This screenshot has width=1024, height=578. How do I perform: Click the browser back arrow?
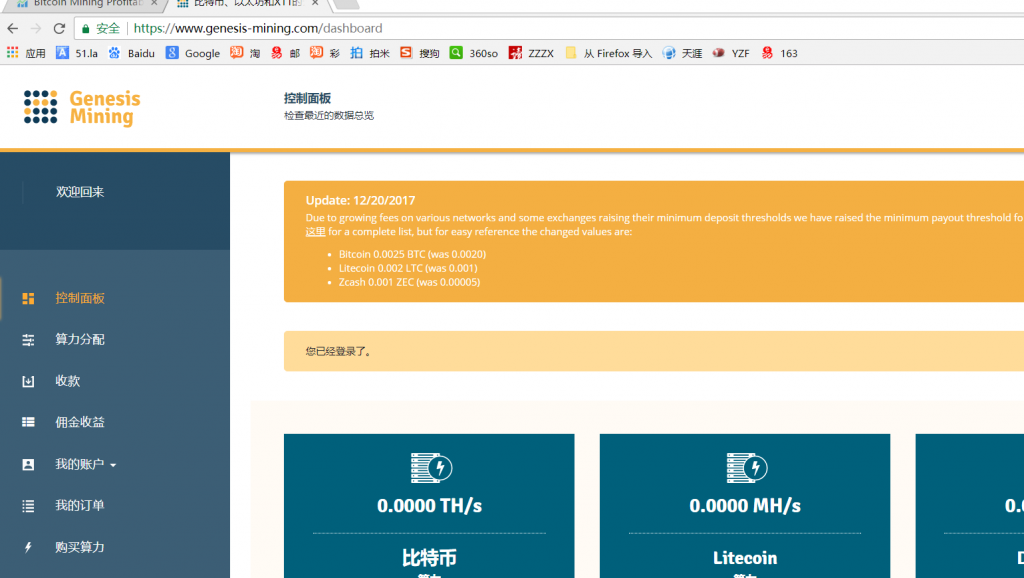point(13,29)
